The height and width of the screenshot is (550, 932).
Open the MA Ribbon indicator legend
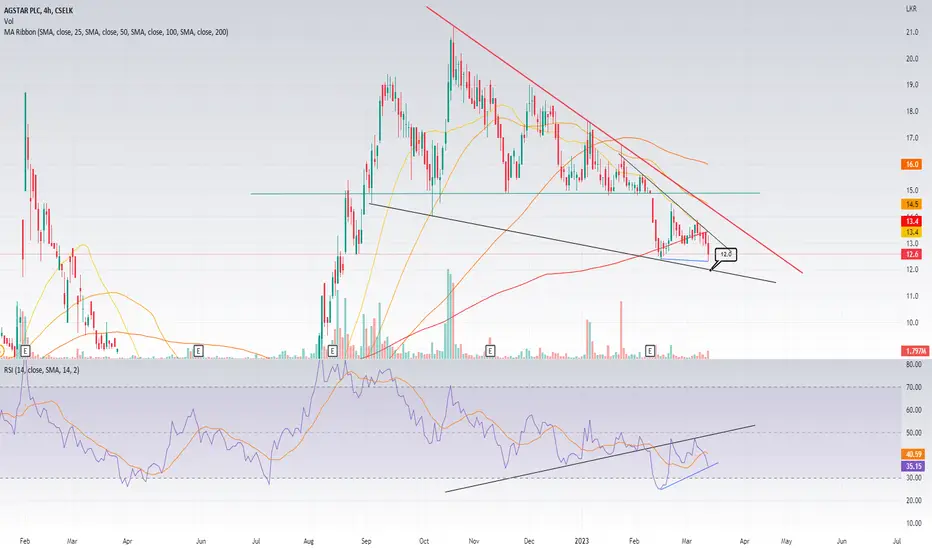click(x=116, y=32)
